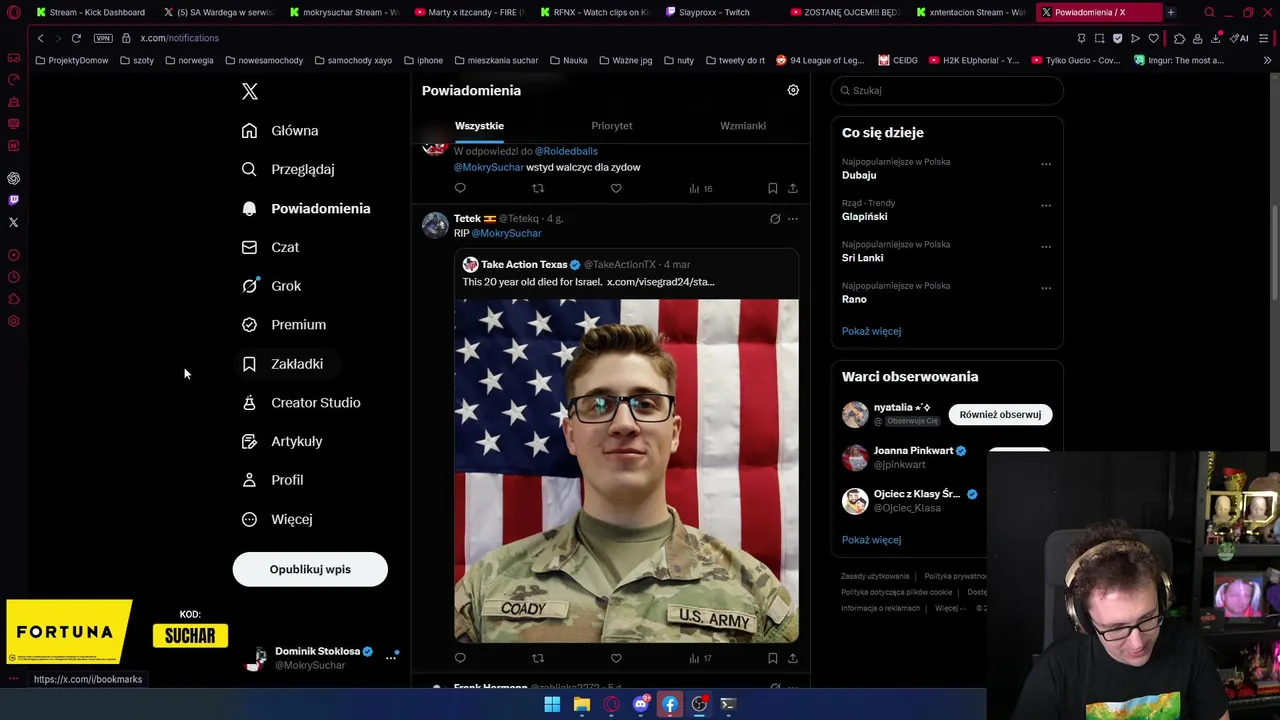Open Discord from taskbar
The height and width of the screenshot is (720, 1280).
[x=641, y=704]
